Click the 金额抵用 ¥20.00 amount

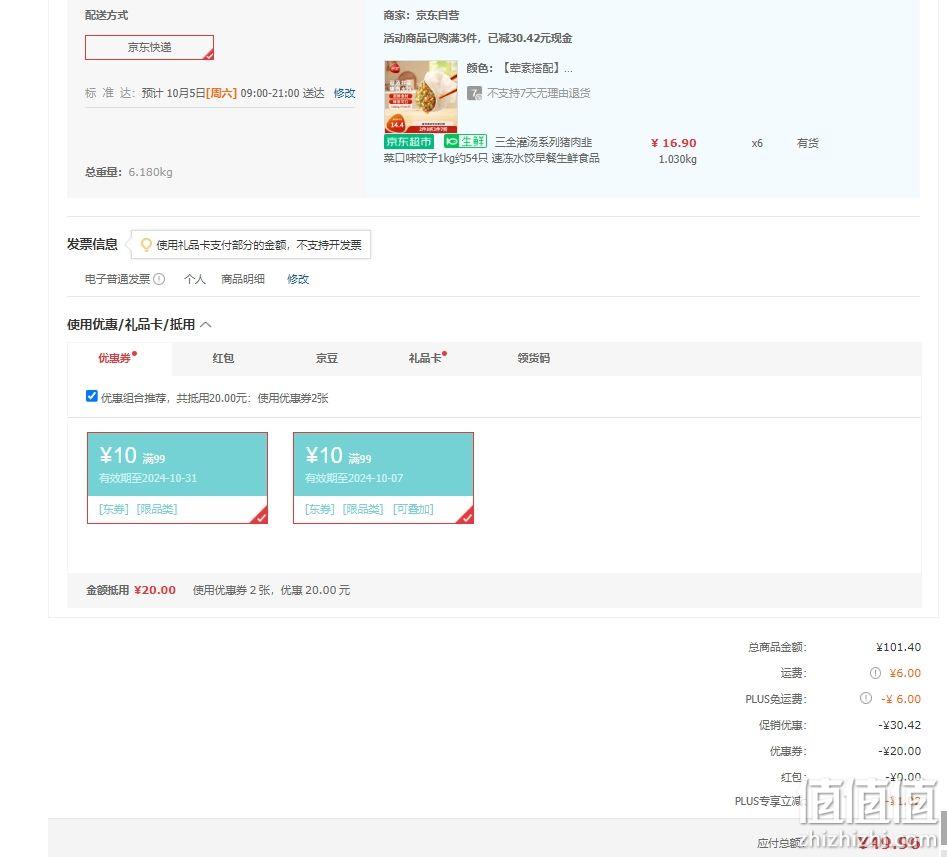[155, 590]
